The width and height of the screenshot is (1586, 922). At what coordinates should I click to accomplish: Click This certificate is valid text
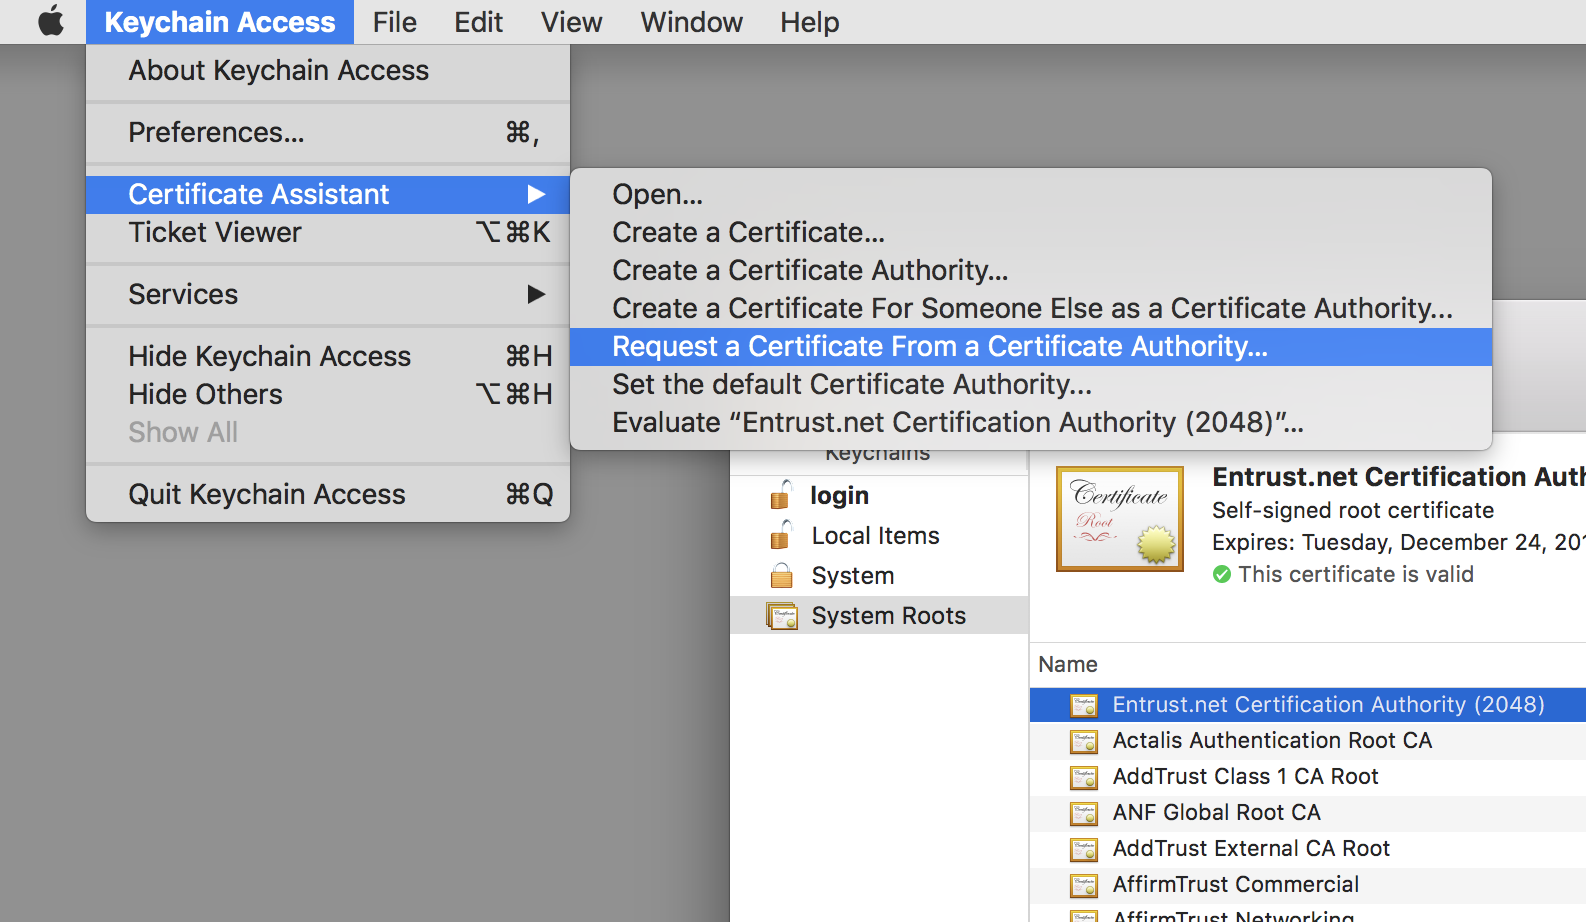coord(1356,574)
